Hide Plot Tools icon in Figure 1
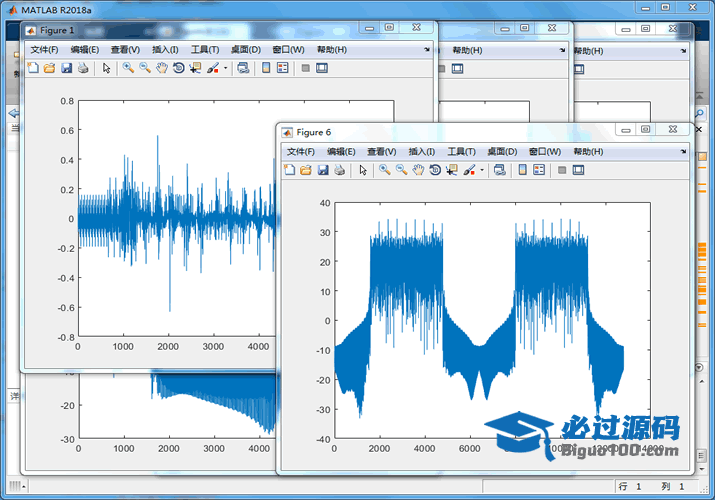The image size is (715, 500). [306, 68]
